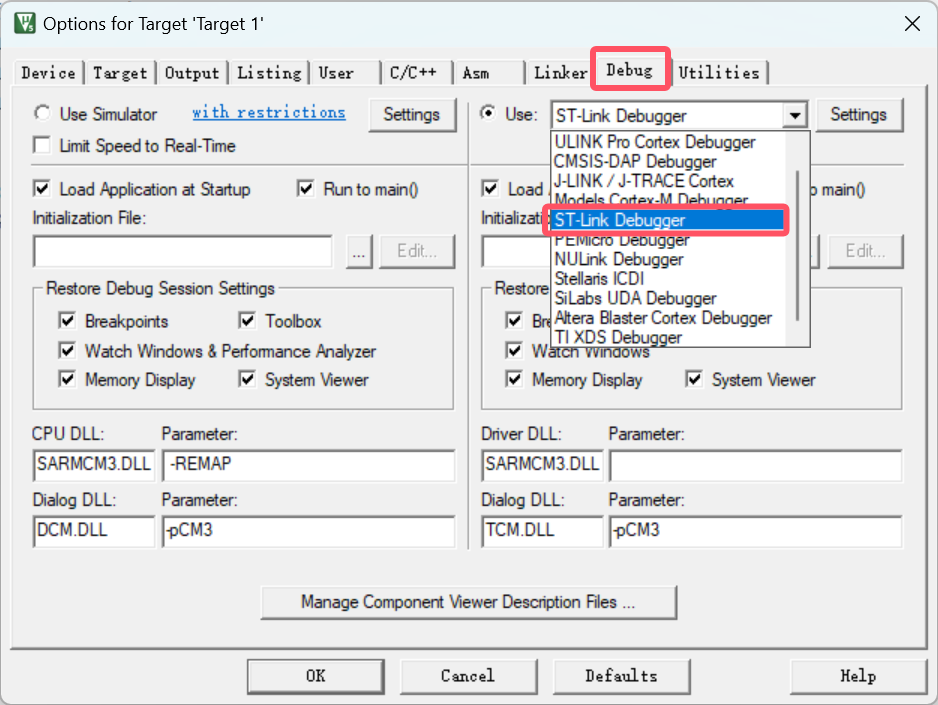Choose J-LINK / J-TRACE Cortex option
This screenshot has width=938, height=705.
[668, 181]
